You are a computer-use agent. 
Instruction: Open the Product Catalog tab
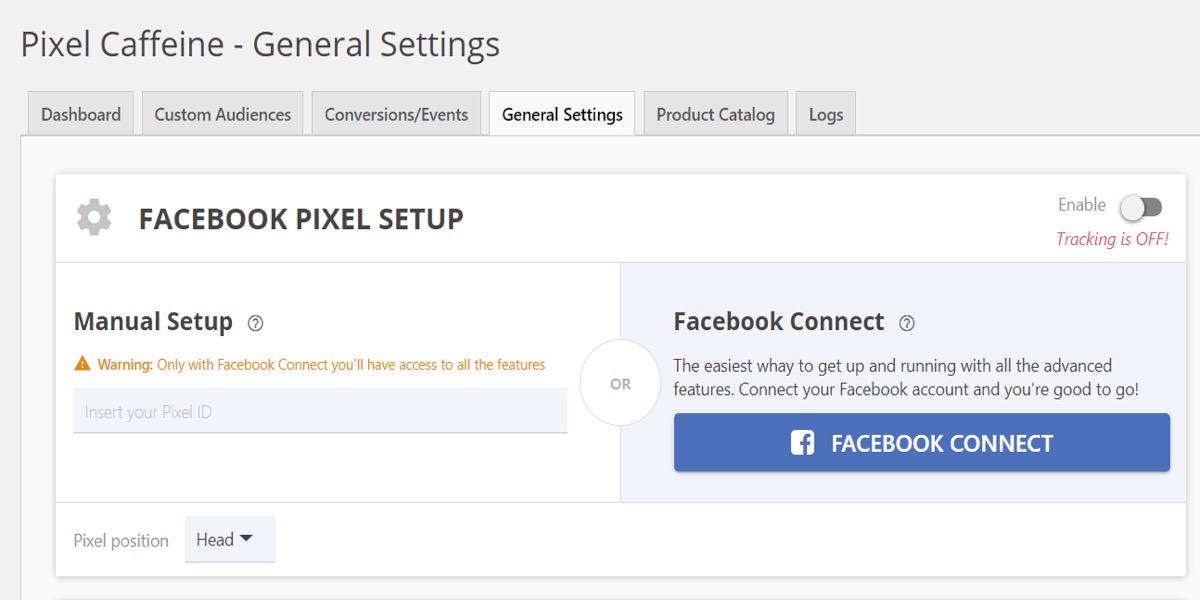pos(715,114)
